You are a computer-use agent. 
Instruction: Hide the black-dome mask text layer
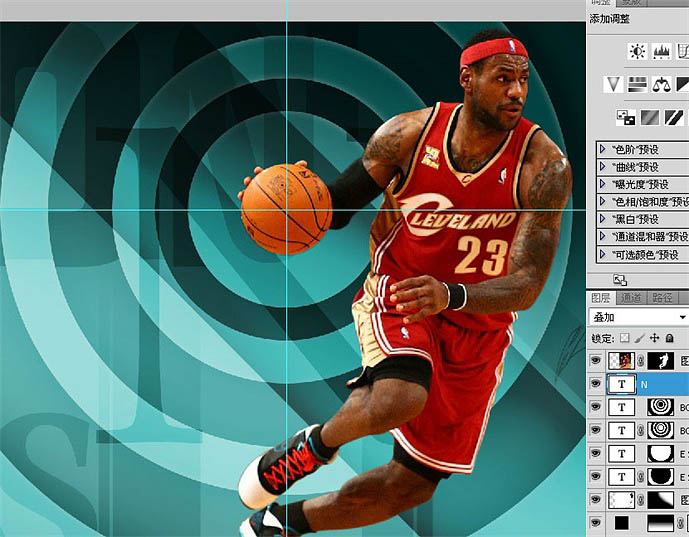(x=595, y=476)
